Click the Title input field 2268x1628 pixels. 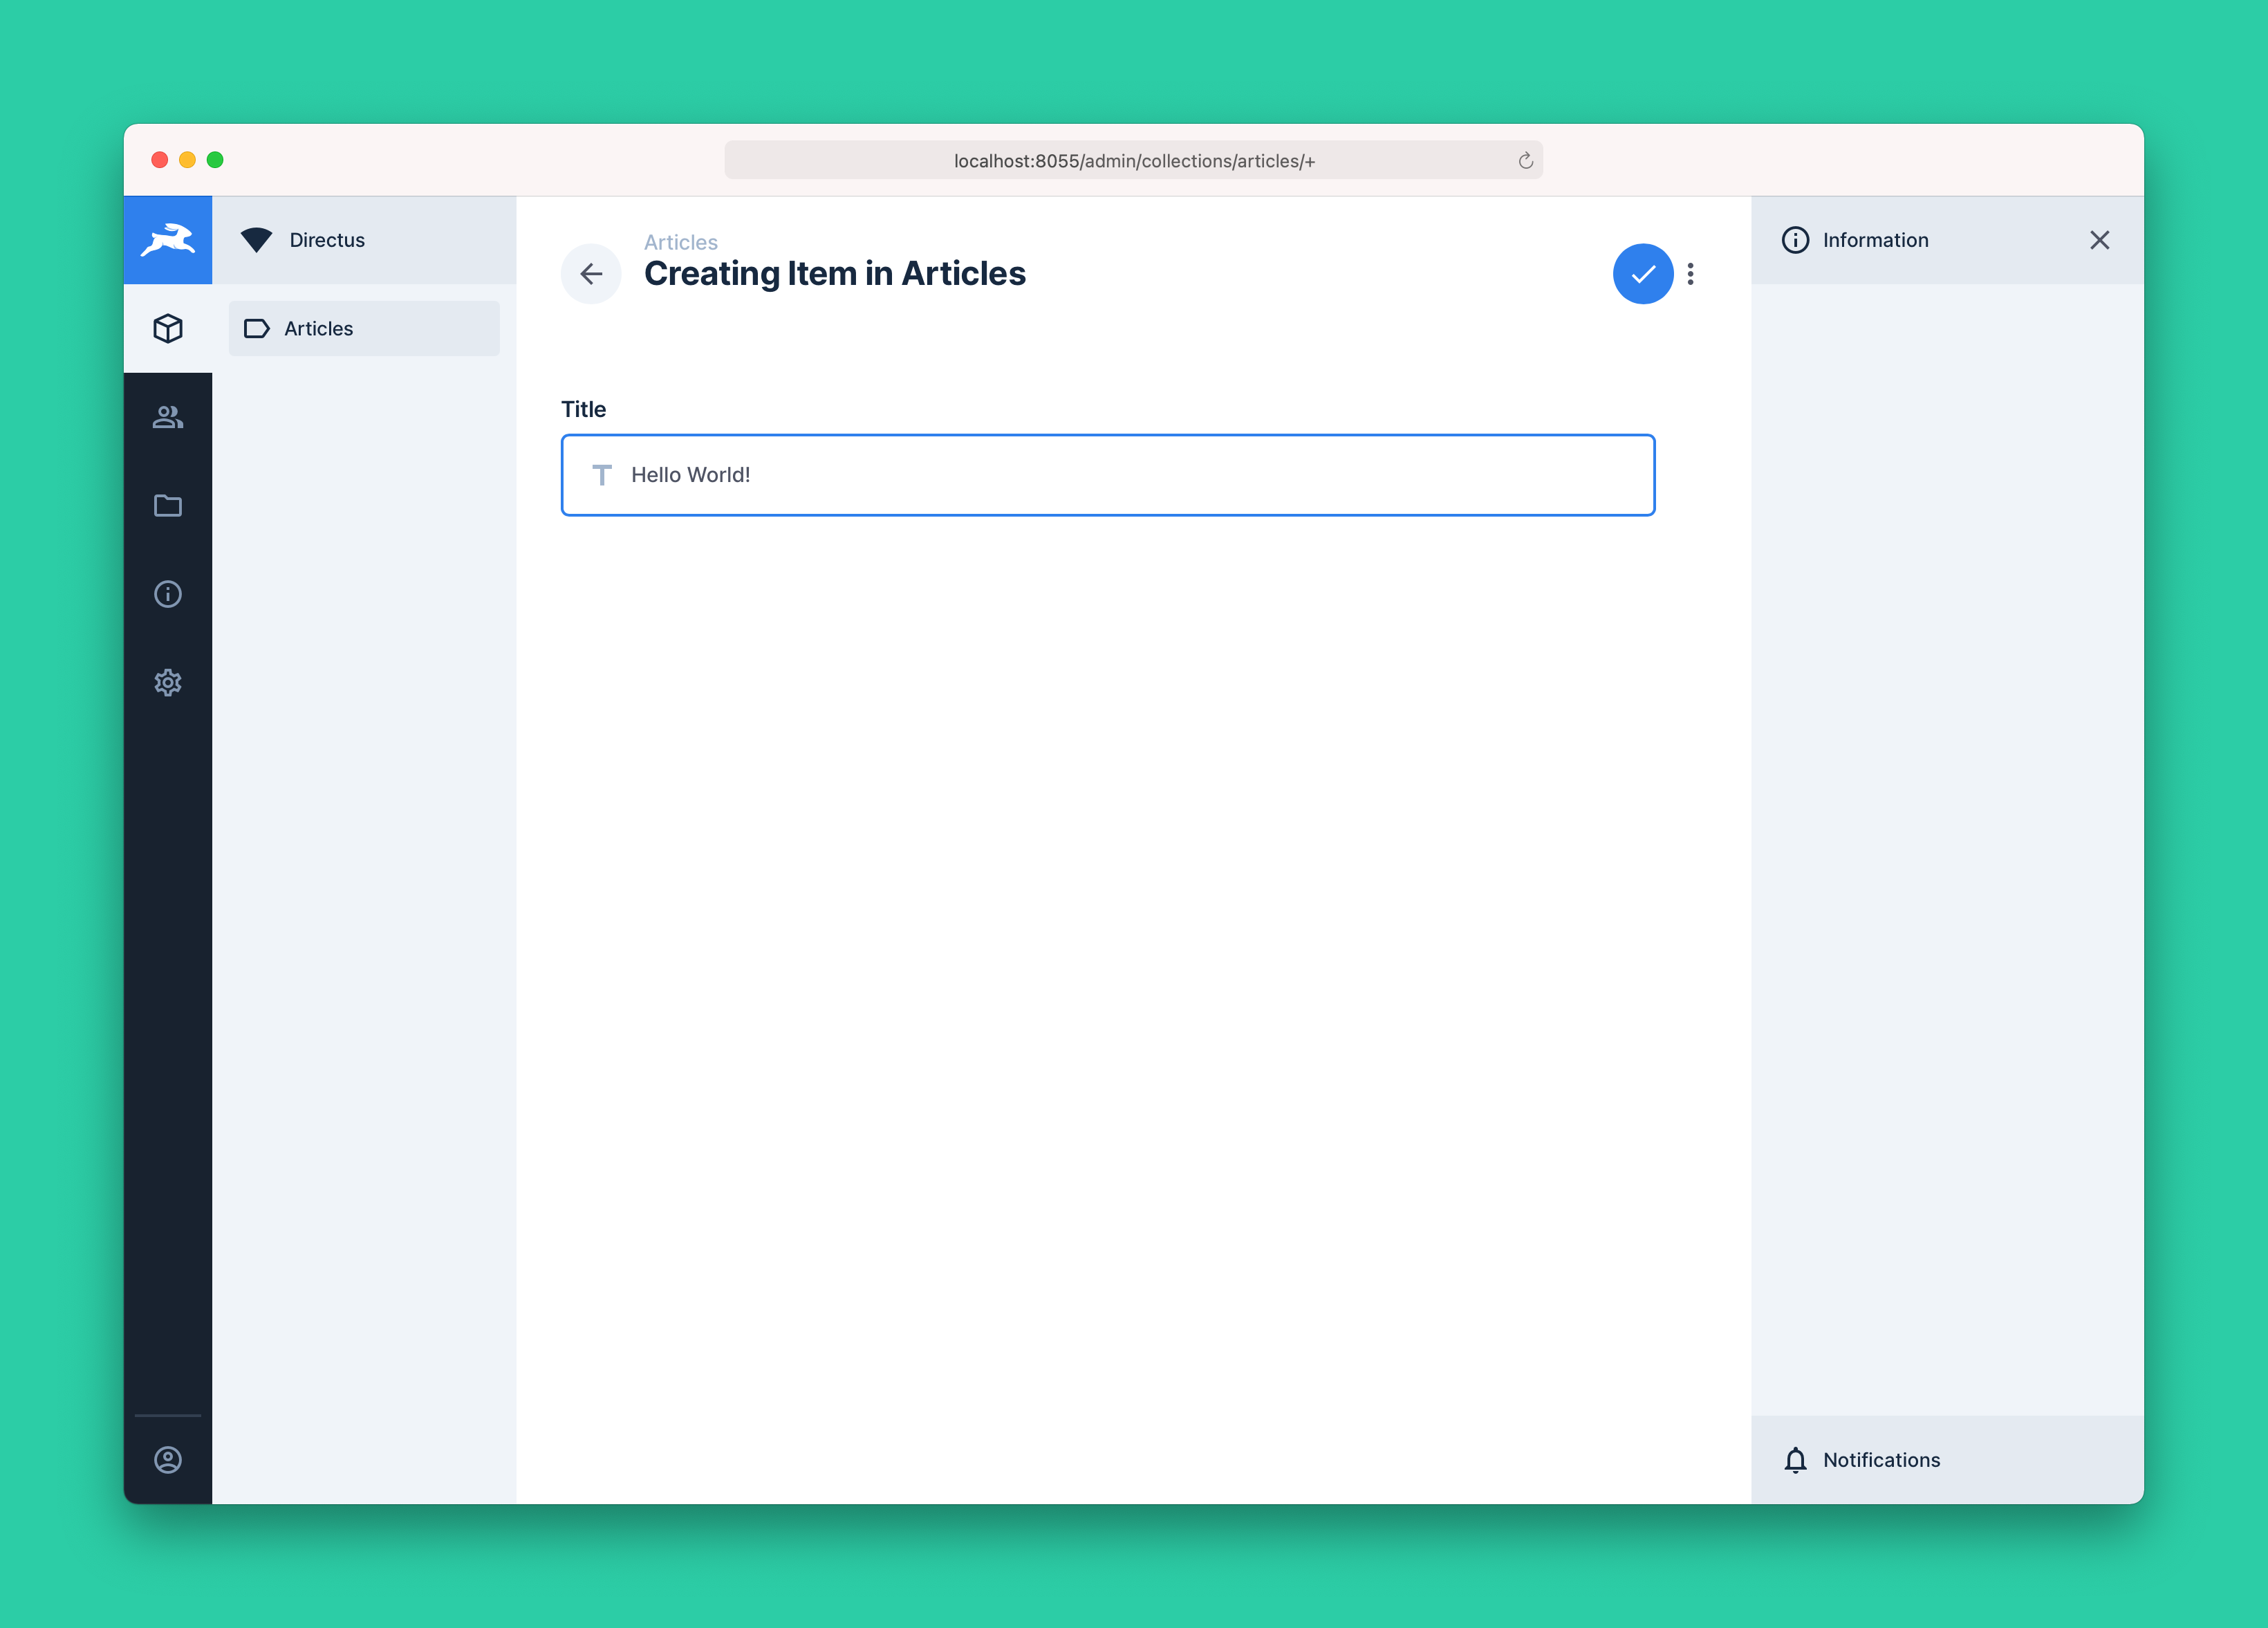pyautogui.click(x=1107, y=475)
